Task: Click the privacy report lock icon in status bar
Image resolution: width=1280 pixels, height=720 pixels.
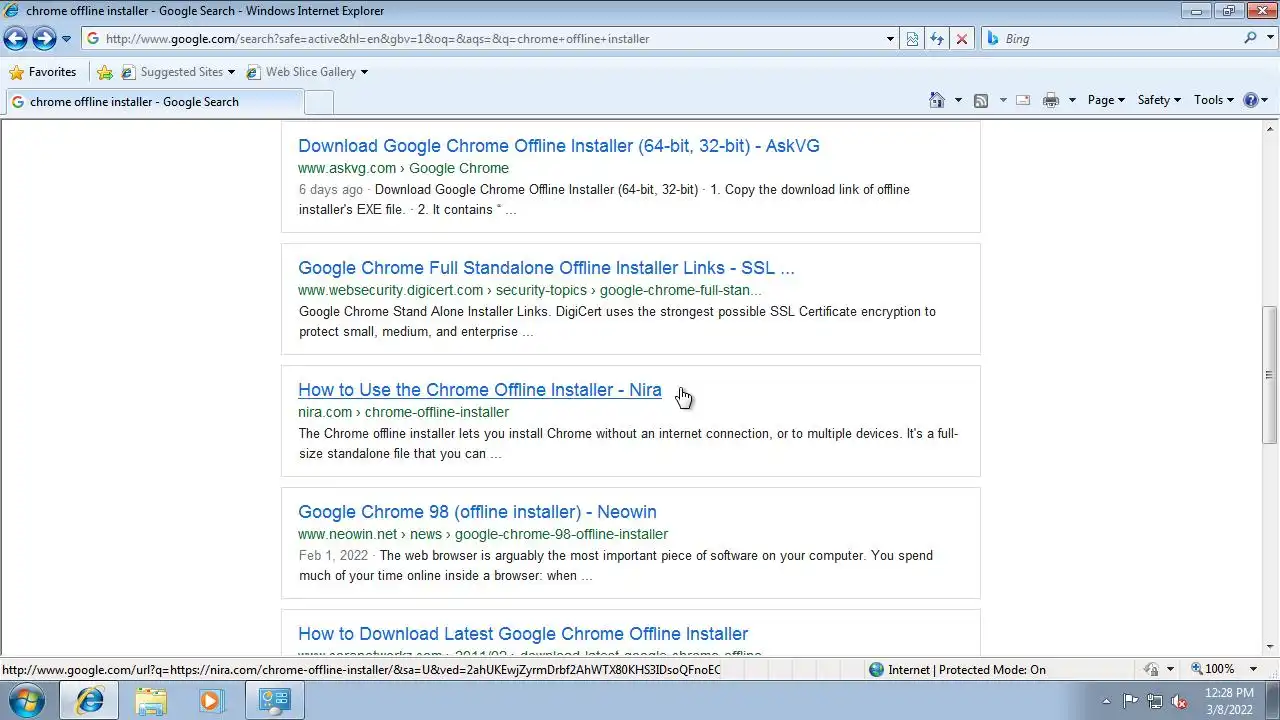Action: [x=1151, y=670]
